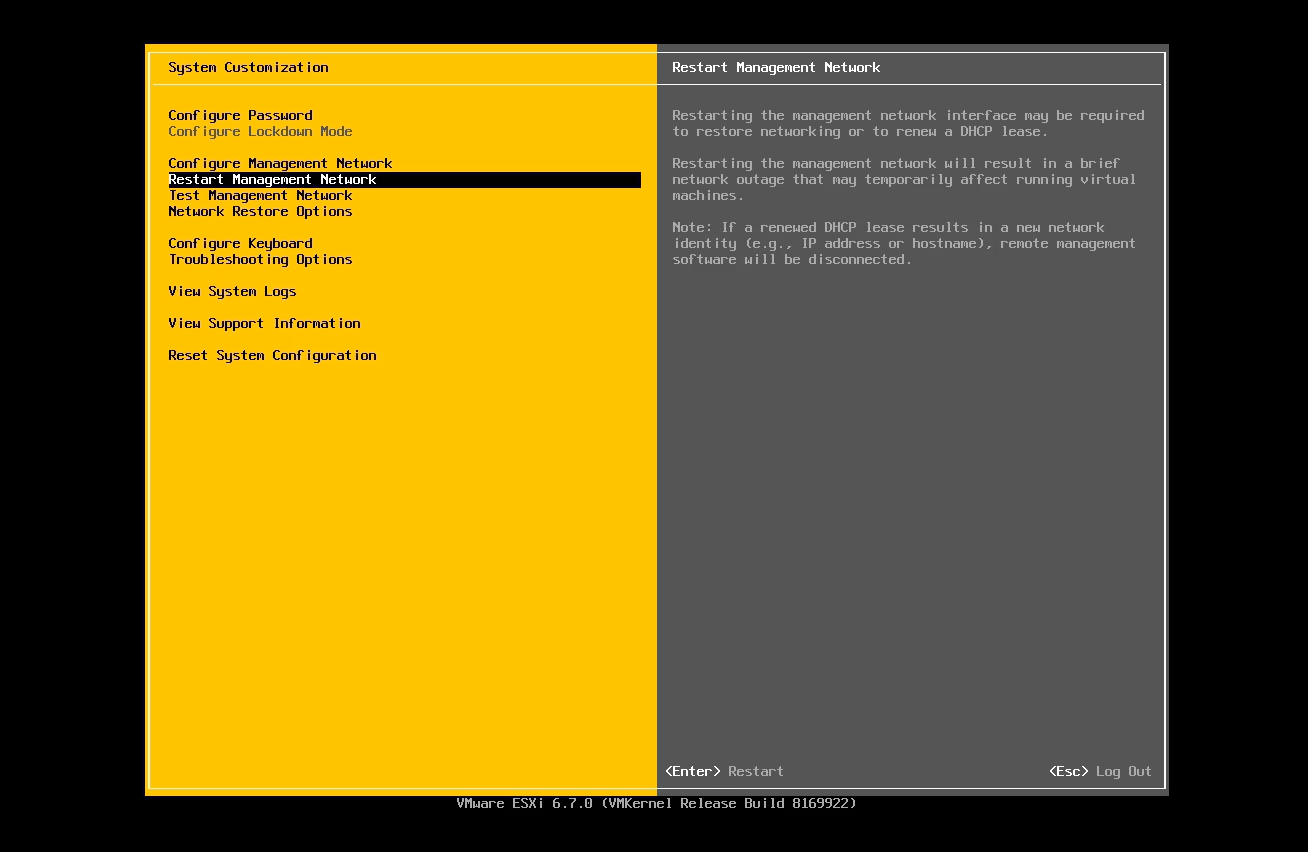Open Troubleshooting Options
The height and width of the screenshot is (852, 1308).
(260, 260)
